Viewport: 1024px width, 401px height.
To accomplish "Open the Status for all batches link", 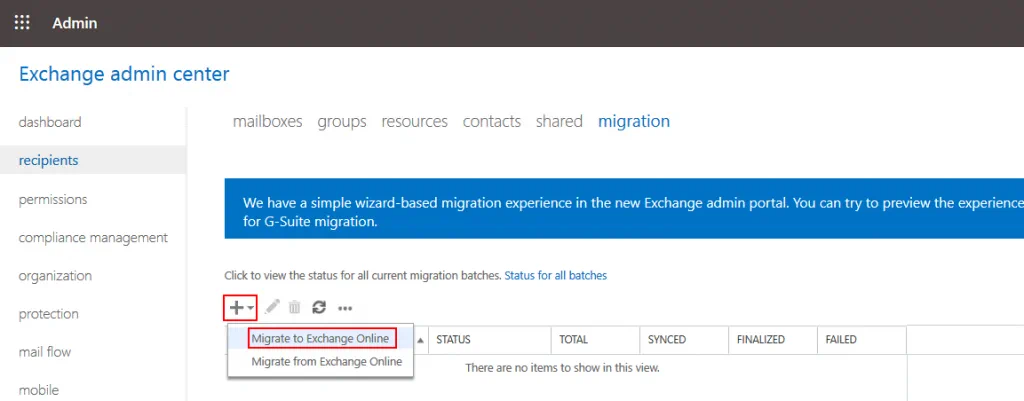I will tap(555, 275).
